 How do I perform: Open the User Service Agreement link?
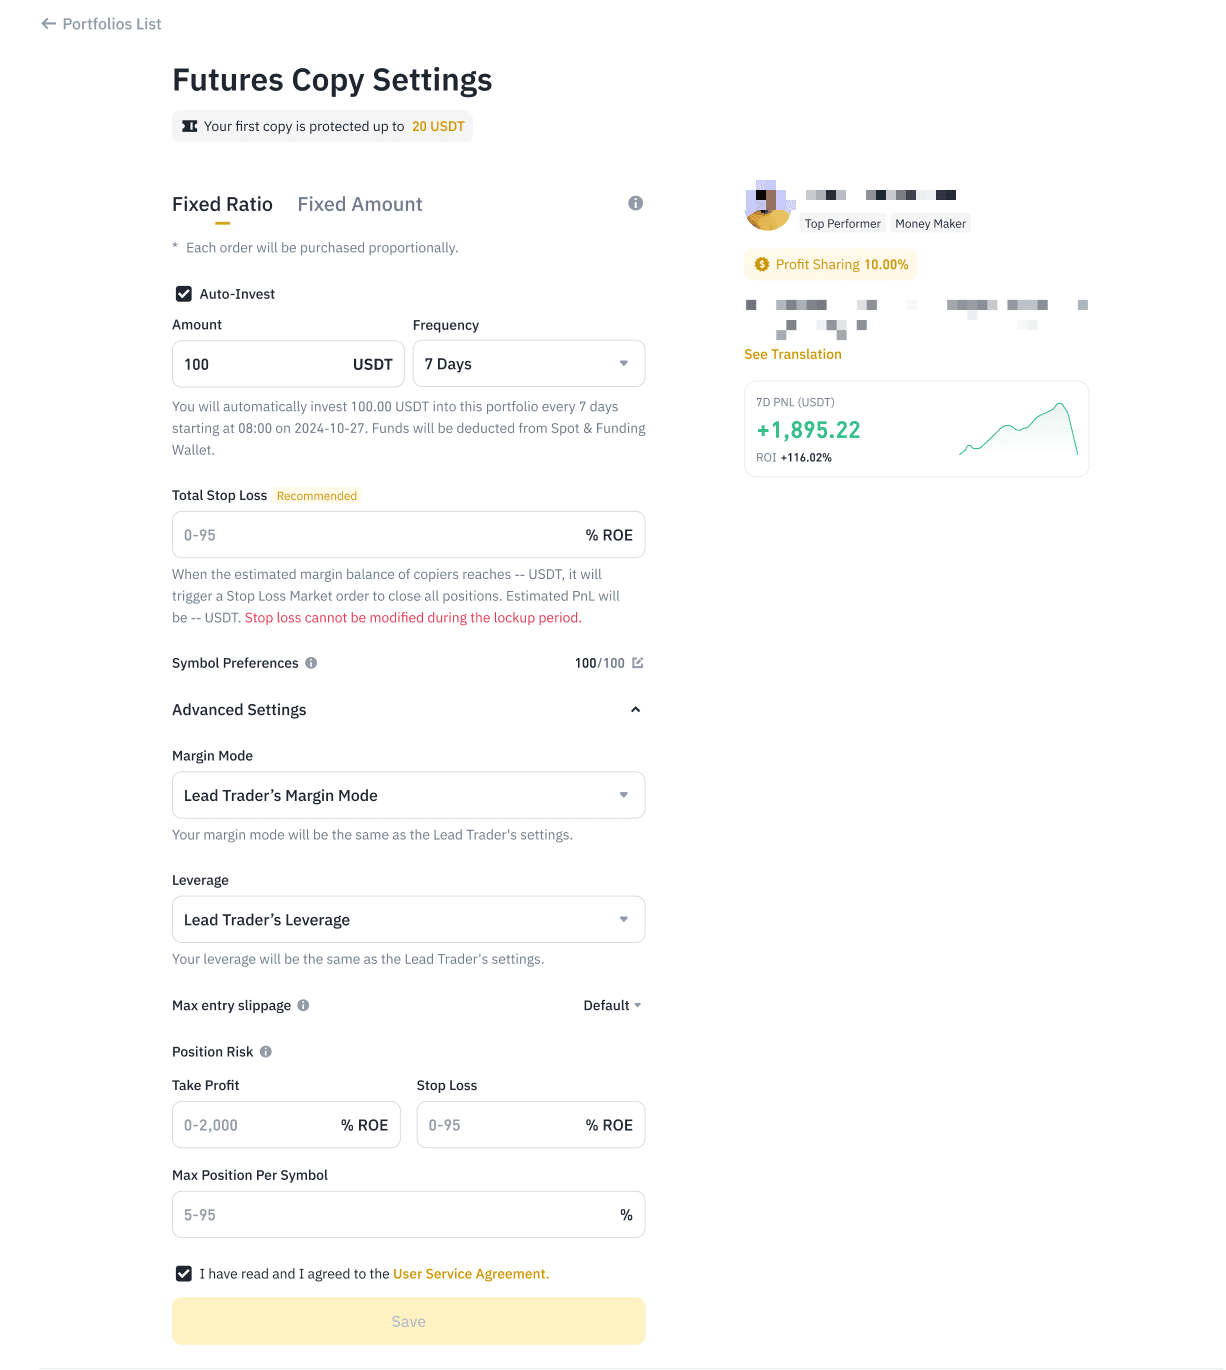(x=471, y=1274)
